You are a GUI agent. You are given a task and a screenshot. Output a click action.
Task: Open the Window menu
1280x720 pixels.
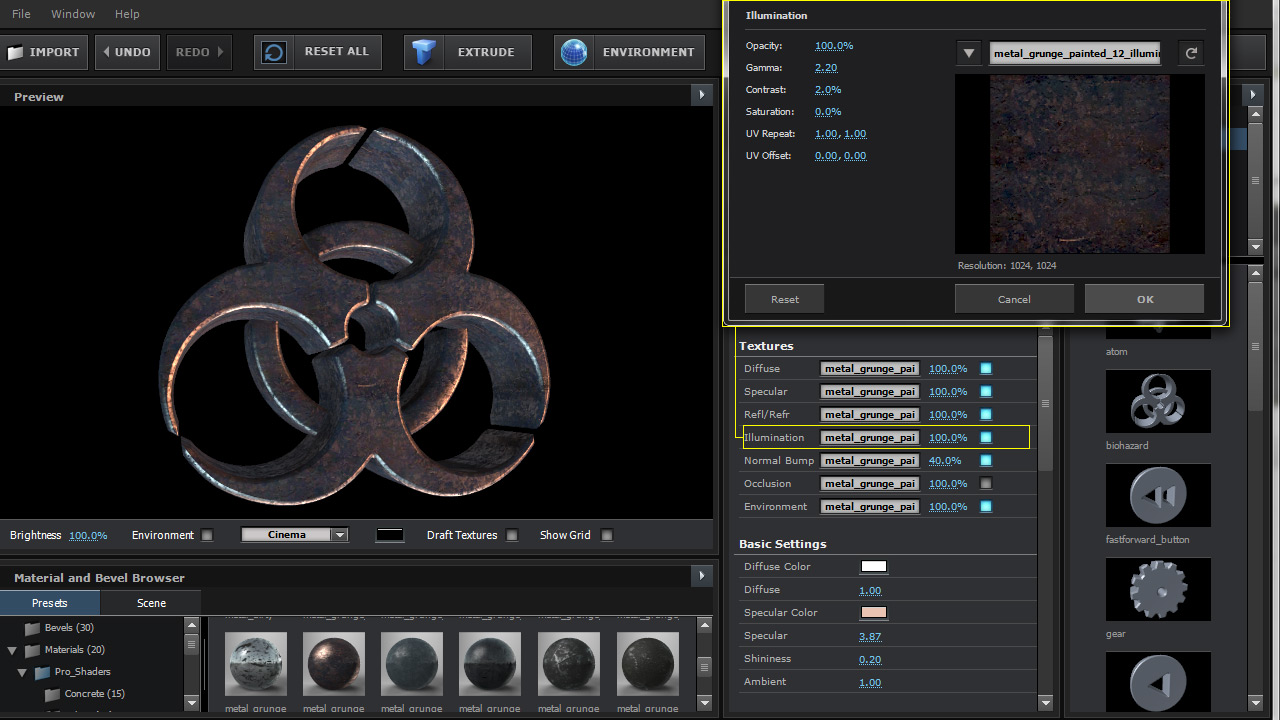(73, 14)
